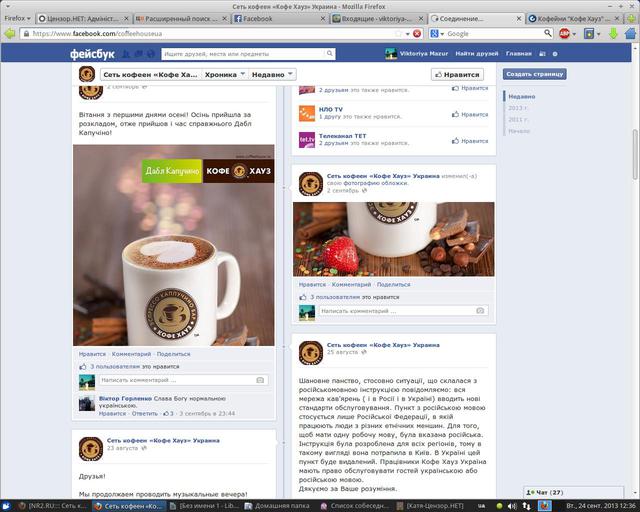The height and width of the screenshot is (512, 640).
Task: Like Віктор Горленко's comment
Action: click(x=112, y=414)
